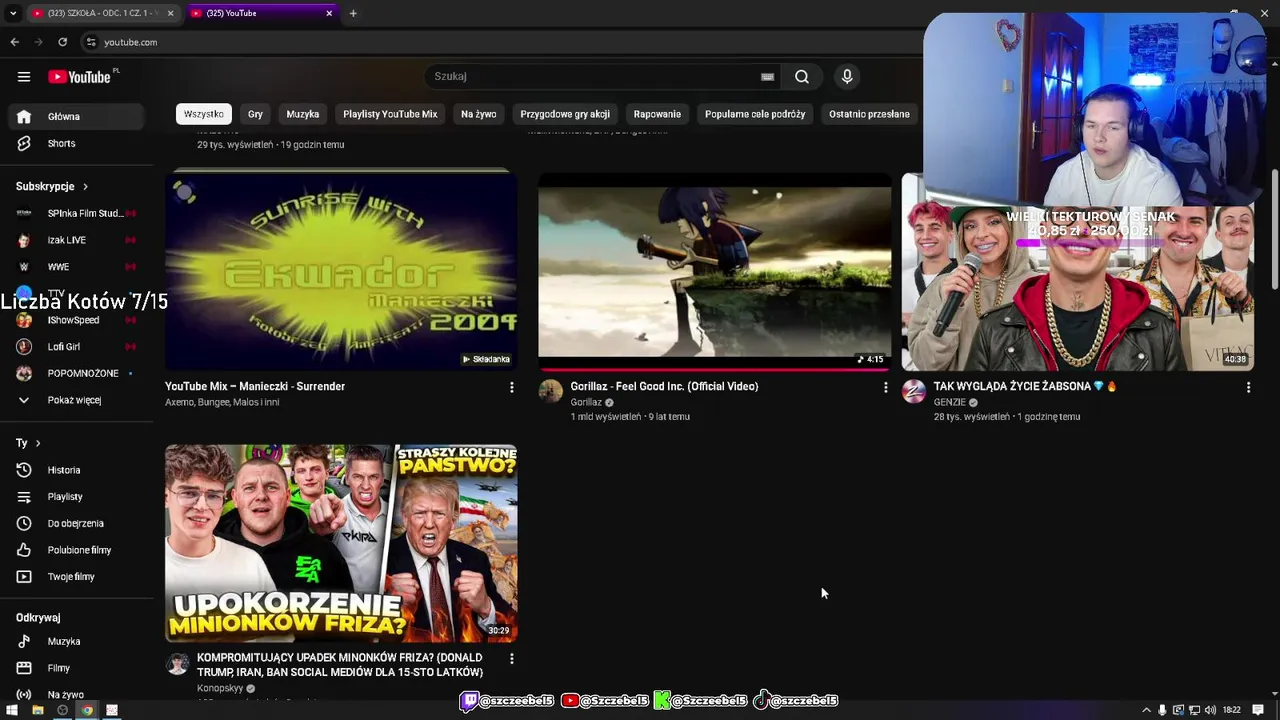
Task: Select the Playlisty YouTube Mix chip
Action: tap(390, 114)
